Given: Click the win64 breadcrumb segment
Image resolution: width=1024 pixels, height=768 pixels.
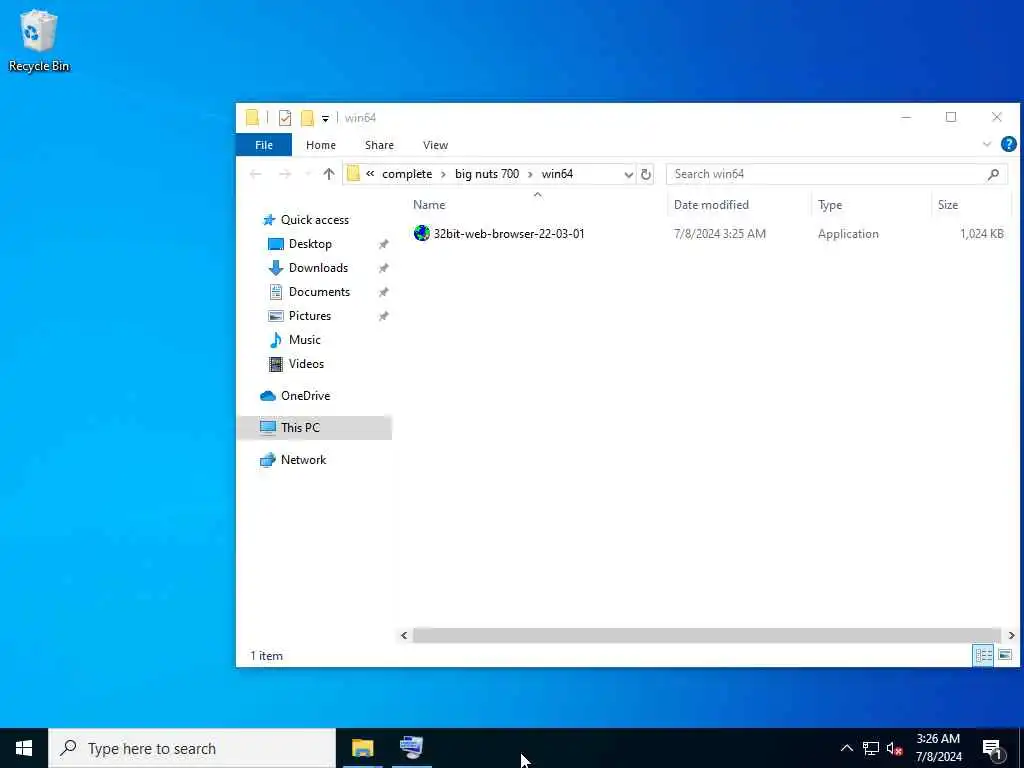Looking at the screenshot, I should coord(557,174).
